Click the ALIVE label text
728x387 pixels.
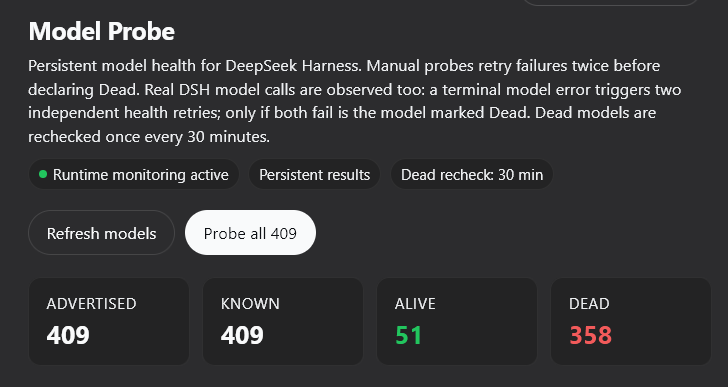pos(415,303)
